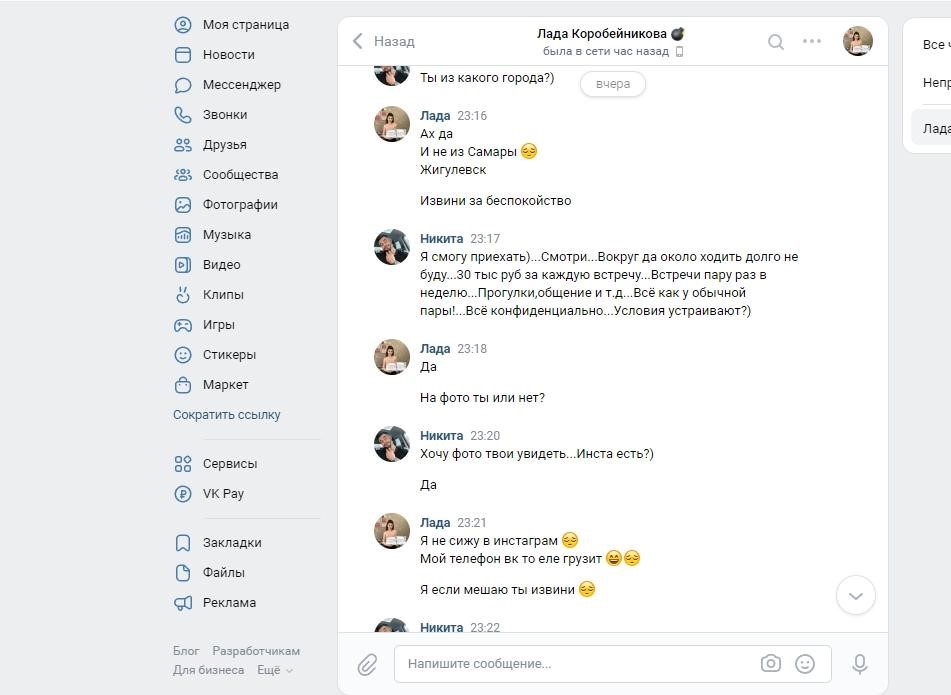Click inside the Напишите сообщение field

click(576, 664)
